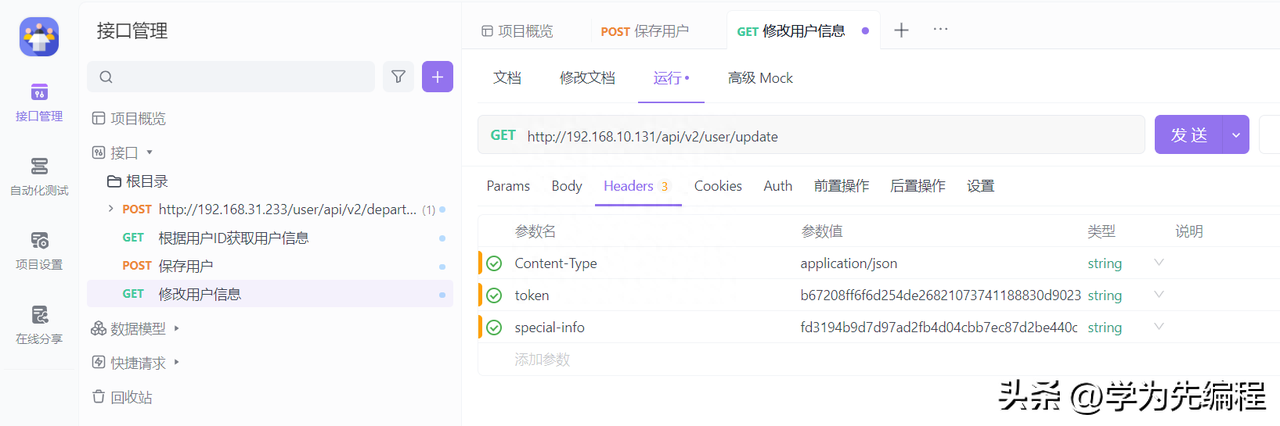Click the filter funnel icon
1280x426 pixels.
click(398, 77)
